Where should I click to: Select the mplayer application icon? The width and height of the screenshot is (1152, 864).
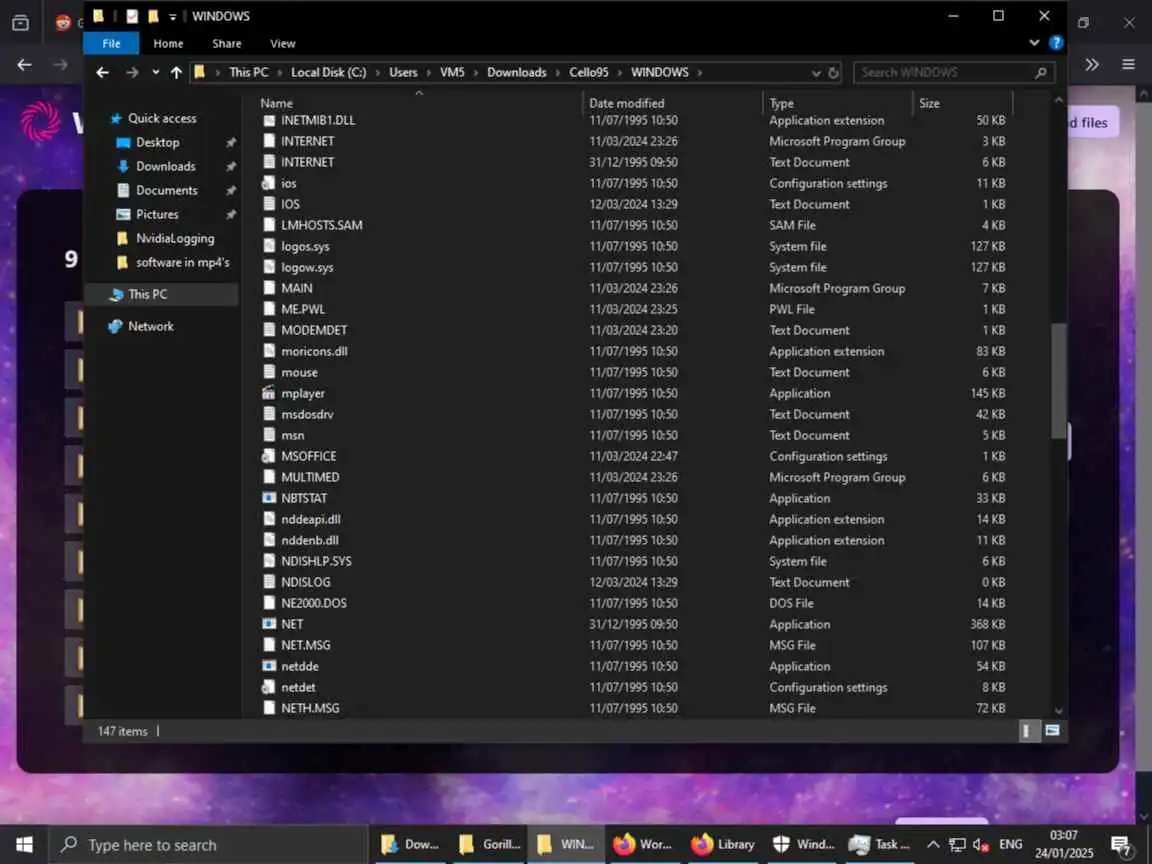pyautogui.click(x=269, y=393)
